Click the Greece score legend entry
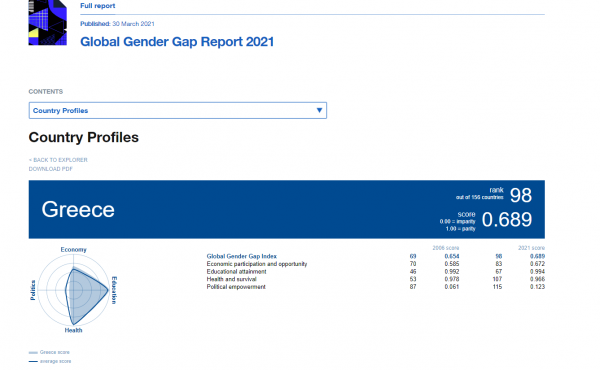This screenshot has height=370, width=600. coord(49,352)
